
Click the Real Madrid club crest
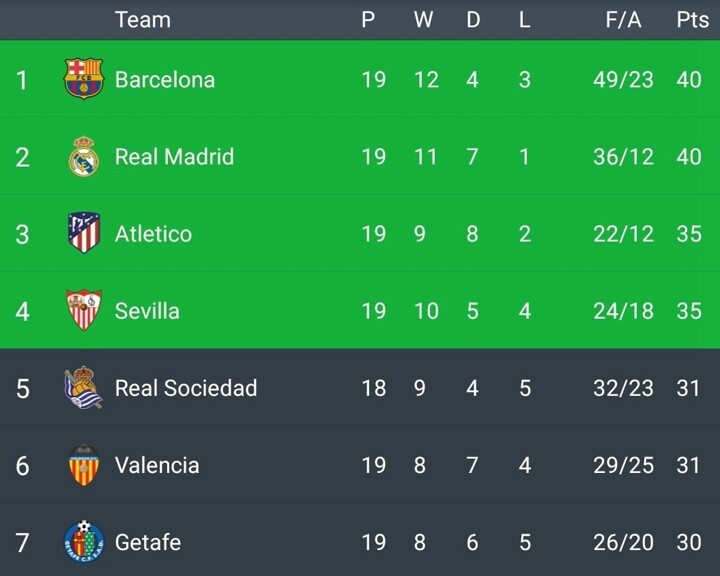(x=84, y=157)
